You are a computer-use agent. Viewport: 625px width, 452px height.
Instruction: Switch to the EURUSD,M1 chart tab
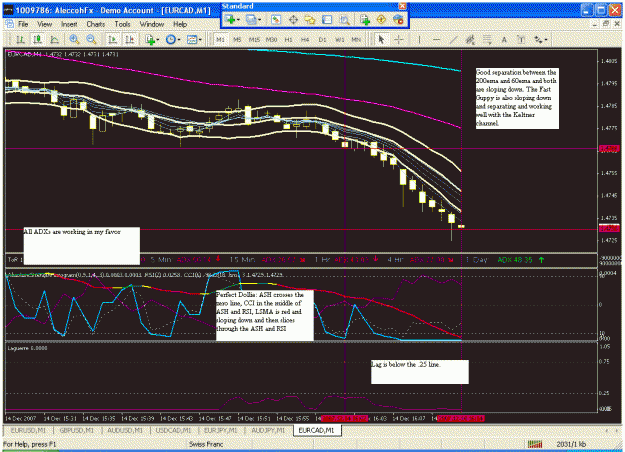pos(28,430)
